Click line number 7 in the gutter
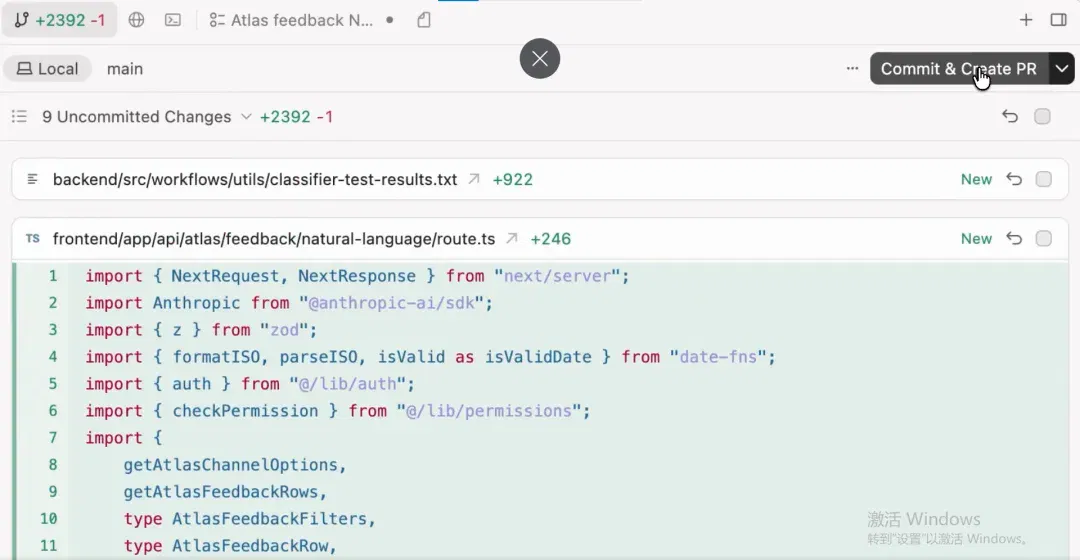Screen dimensions: 1080x560 (53, 438)
